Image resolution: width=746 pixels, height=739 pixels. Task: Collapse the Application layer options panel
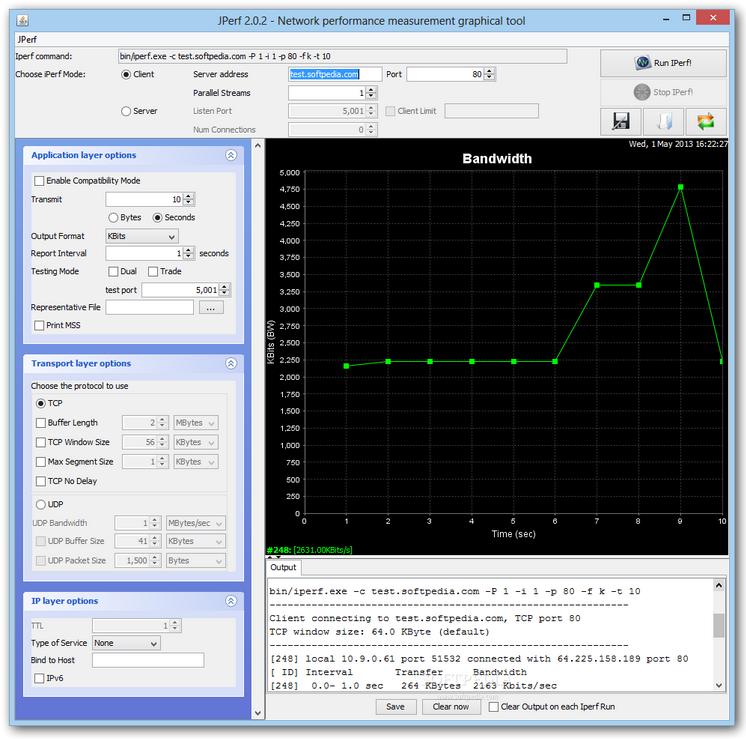(231, 155)
